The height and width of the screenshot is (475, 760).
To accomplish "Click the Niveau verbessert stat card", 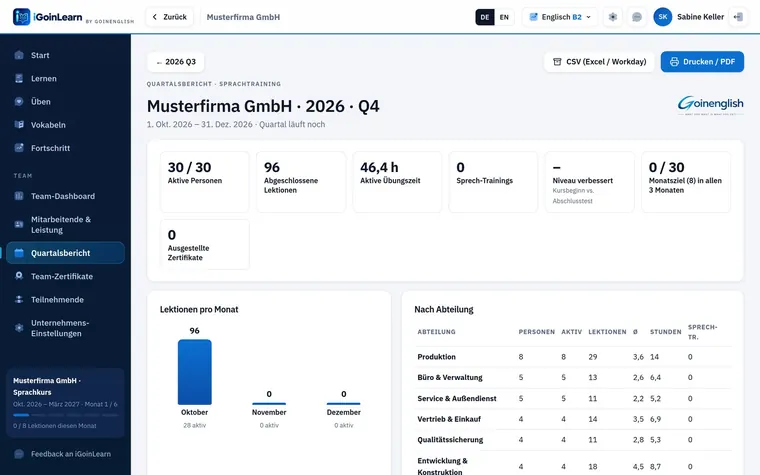I will 589,182.
